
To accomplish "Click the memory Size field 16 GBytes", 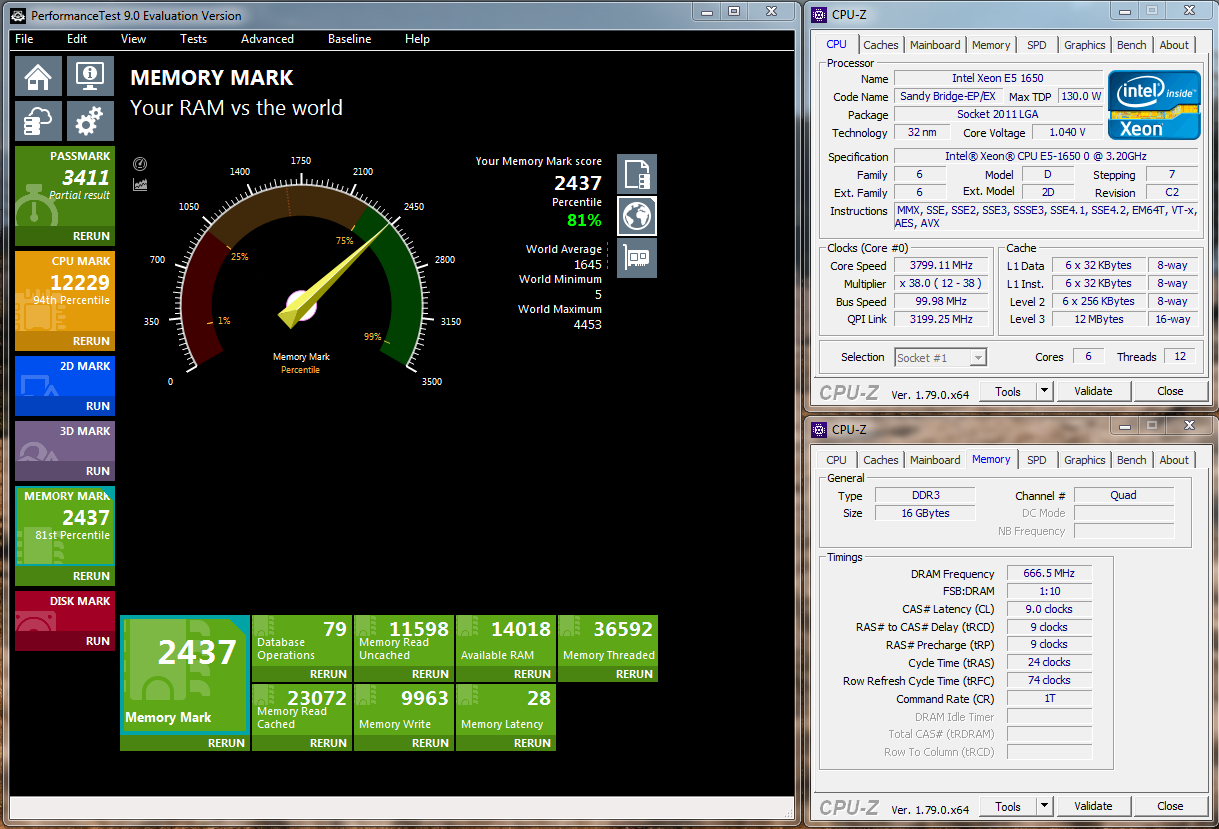I will [x=924, y=513].
